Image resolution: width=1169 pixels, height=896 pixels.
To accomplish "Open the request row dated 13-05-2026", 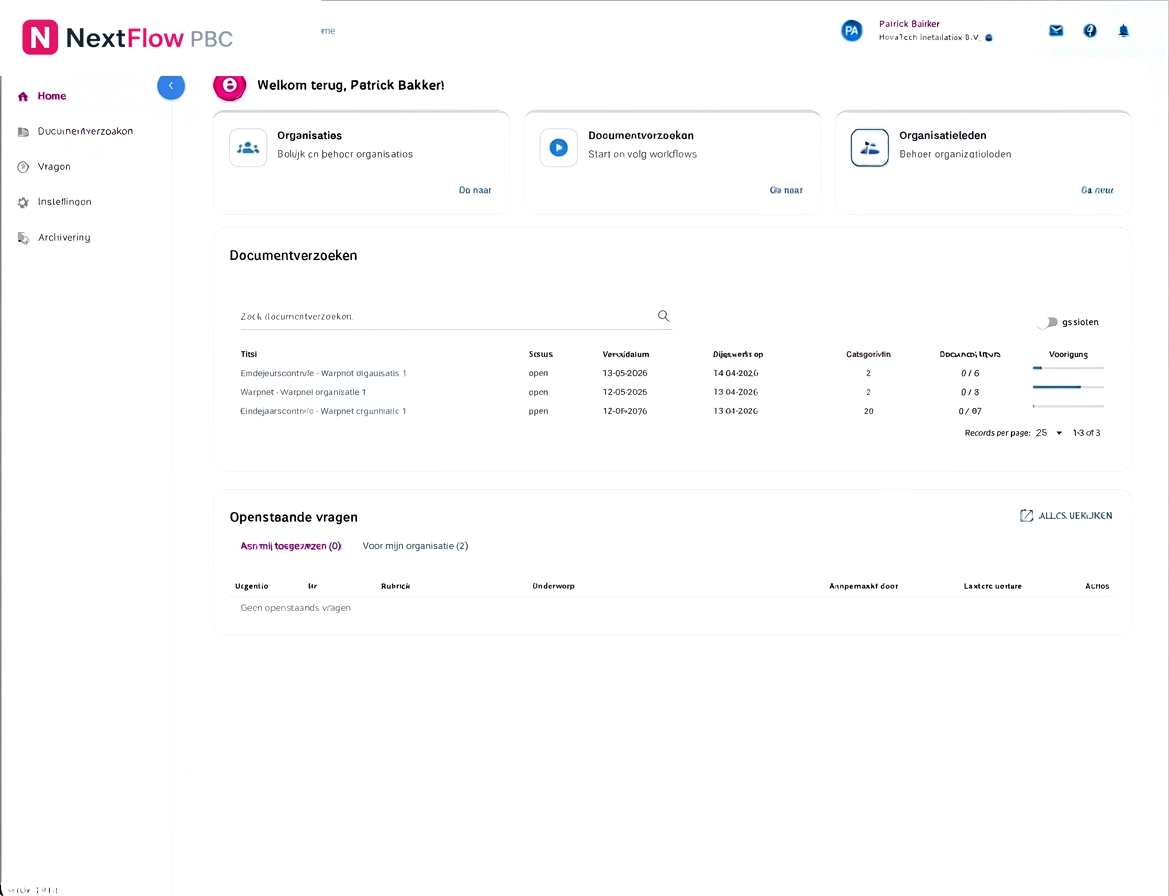I will pos(671,373).
